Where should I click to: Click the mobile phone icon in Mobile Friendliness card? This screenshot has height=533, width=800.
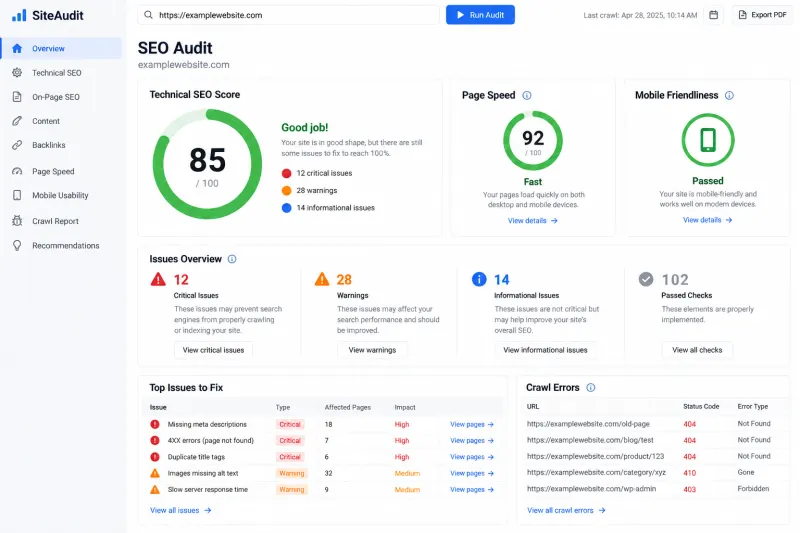coord(708,140)
